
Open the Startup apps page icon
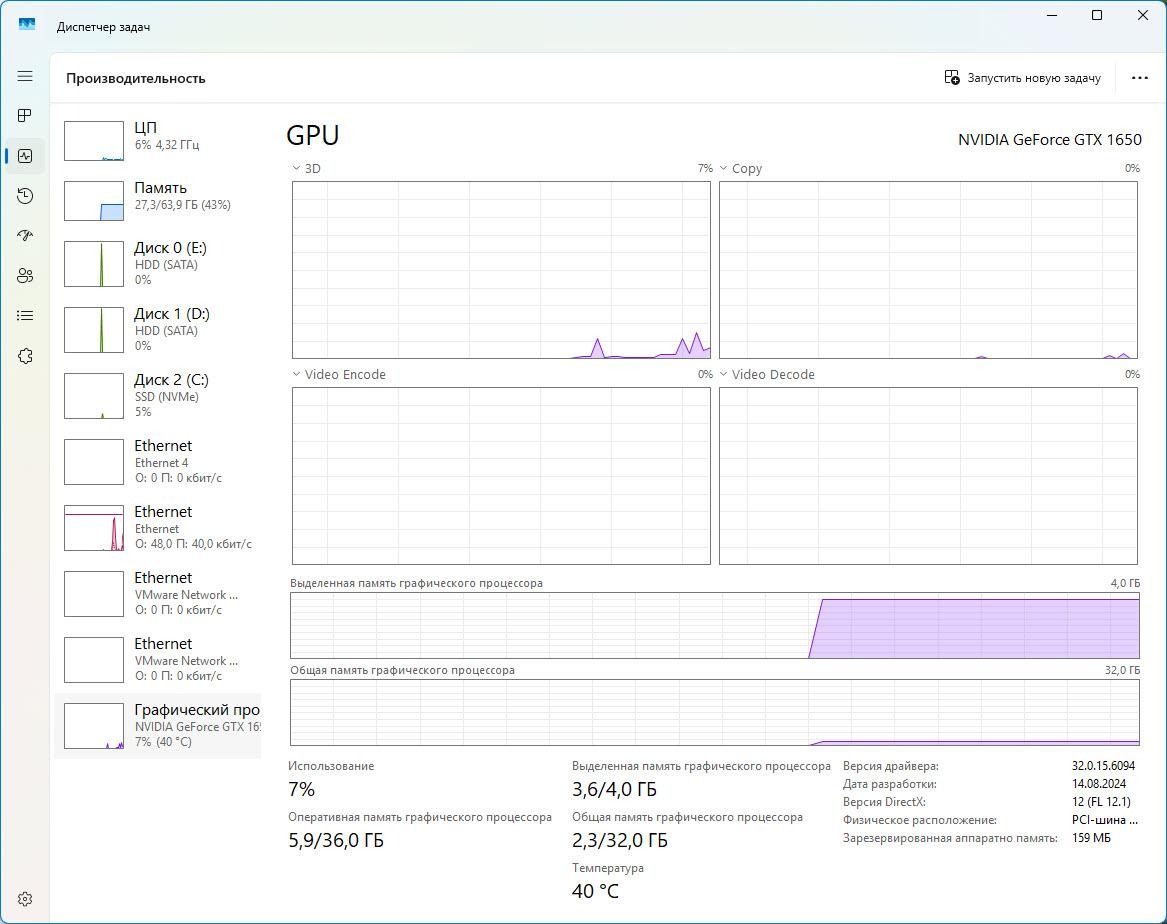click(x=25, y=235)
